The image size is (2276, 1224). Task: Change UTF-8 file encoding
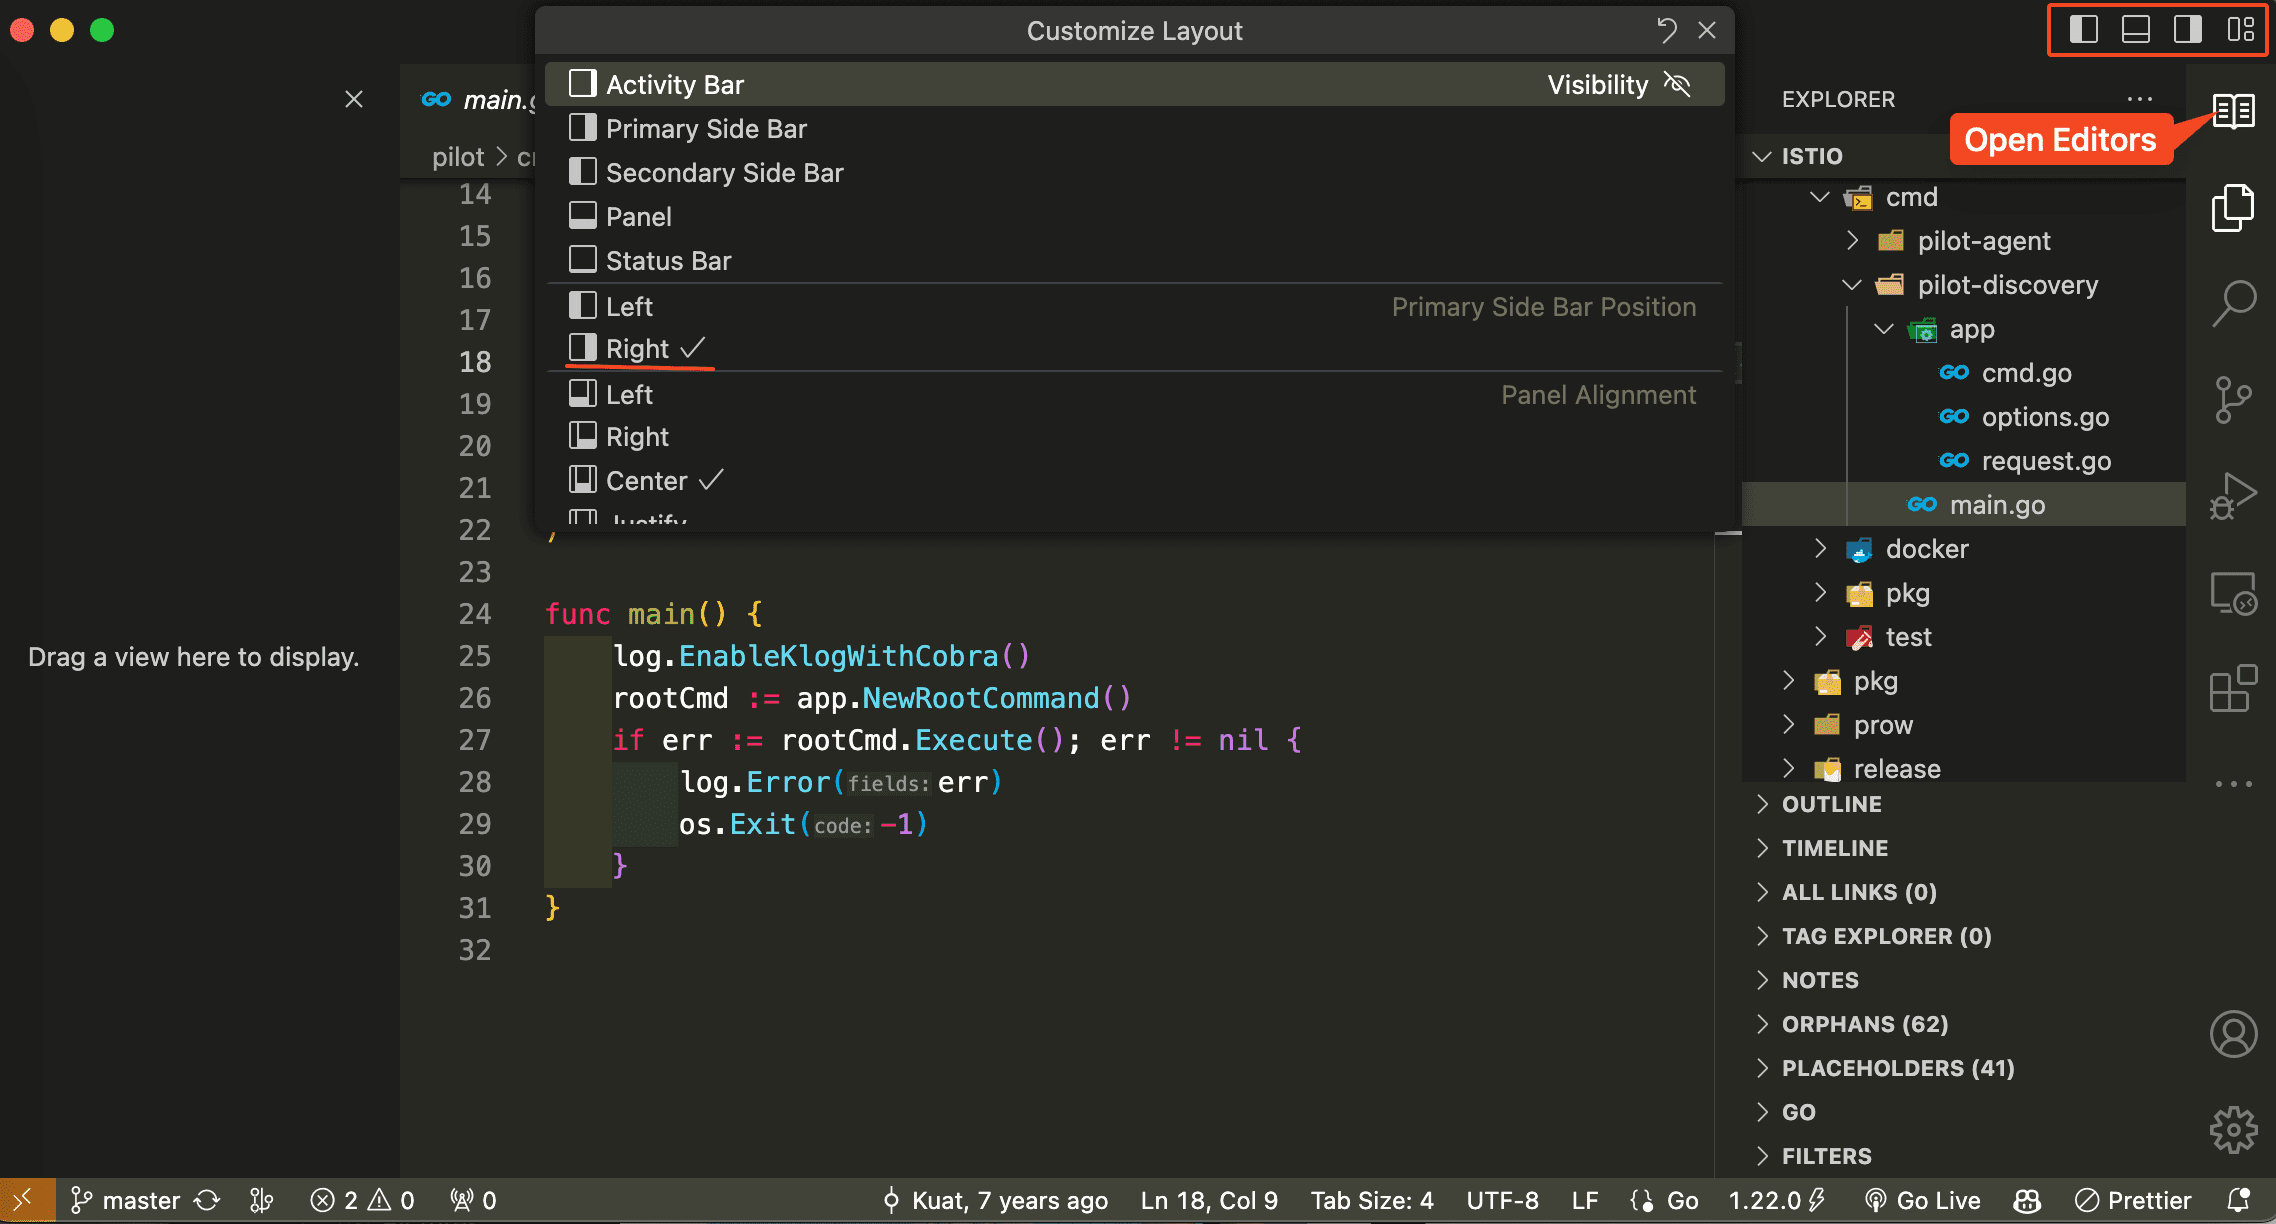click(x=1502, y=1200)
